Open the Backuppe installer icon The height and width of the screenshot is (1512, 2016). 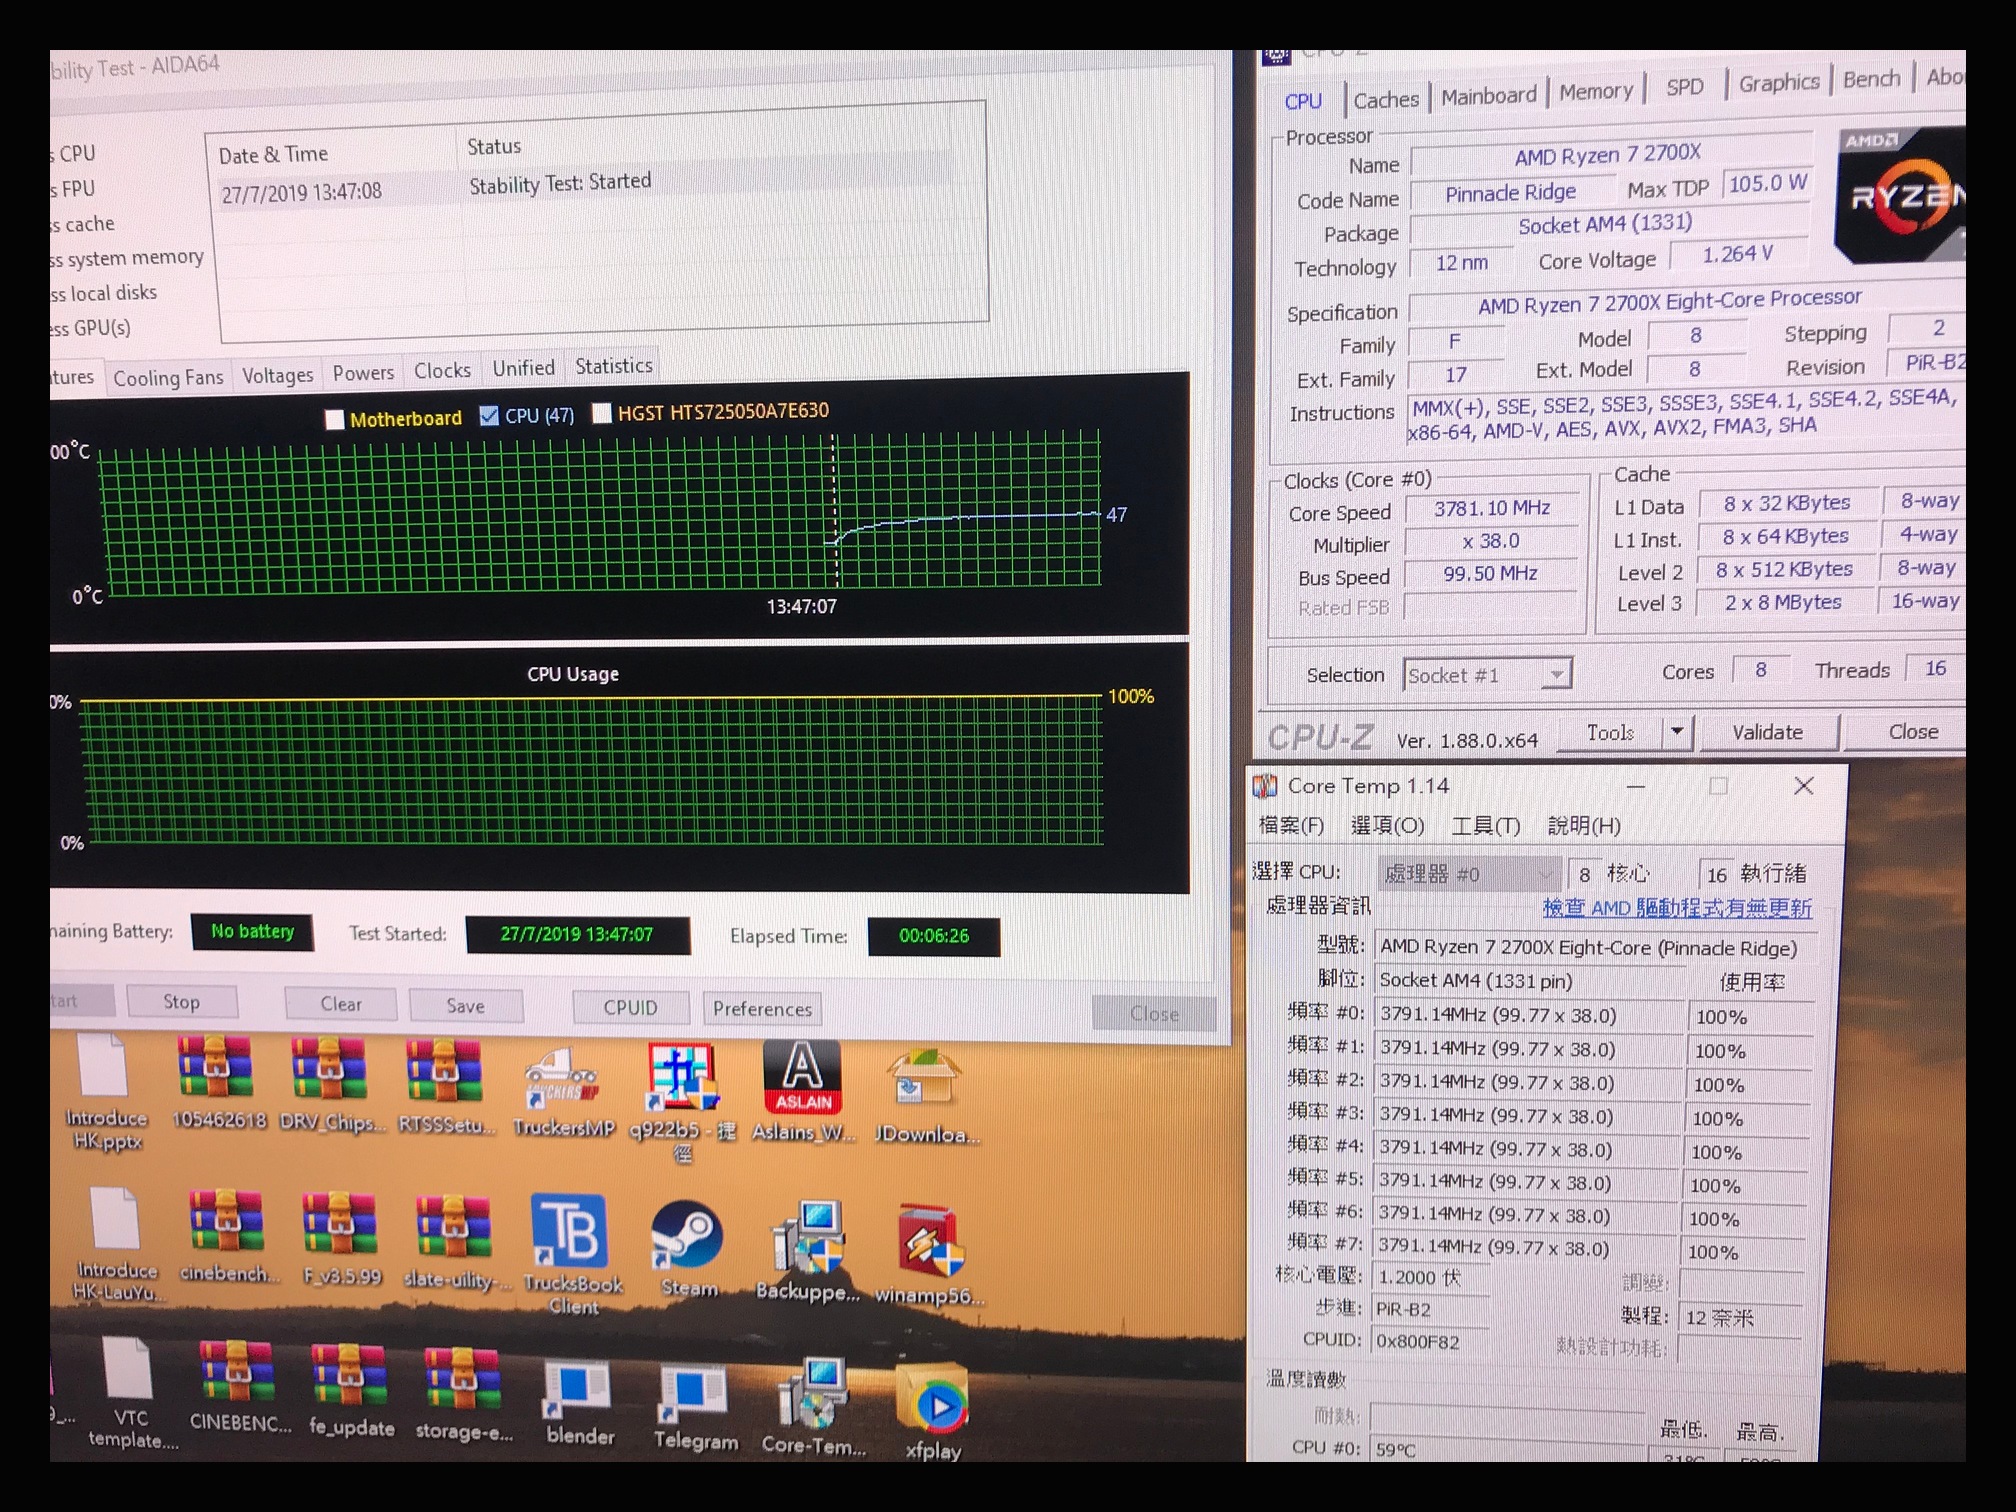pos(807,1250)
